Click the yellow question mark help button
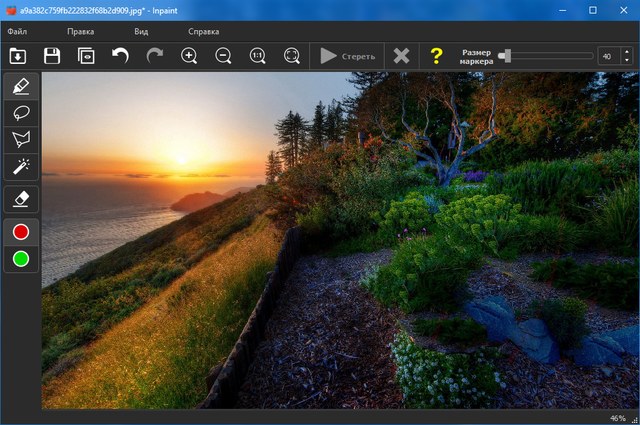Image resolution: width=640 pixels, height=425 pixels. [x=436, y=56]
